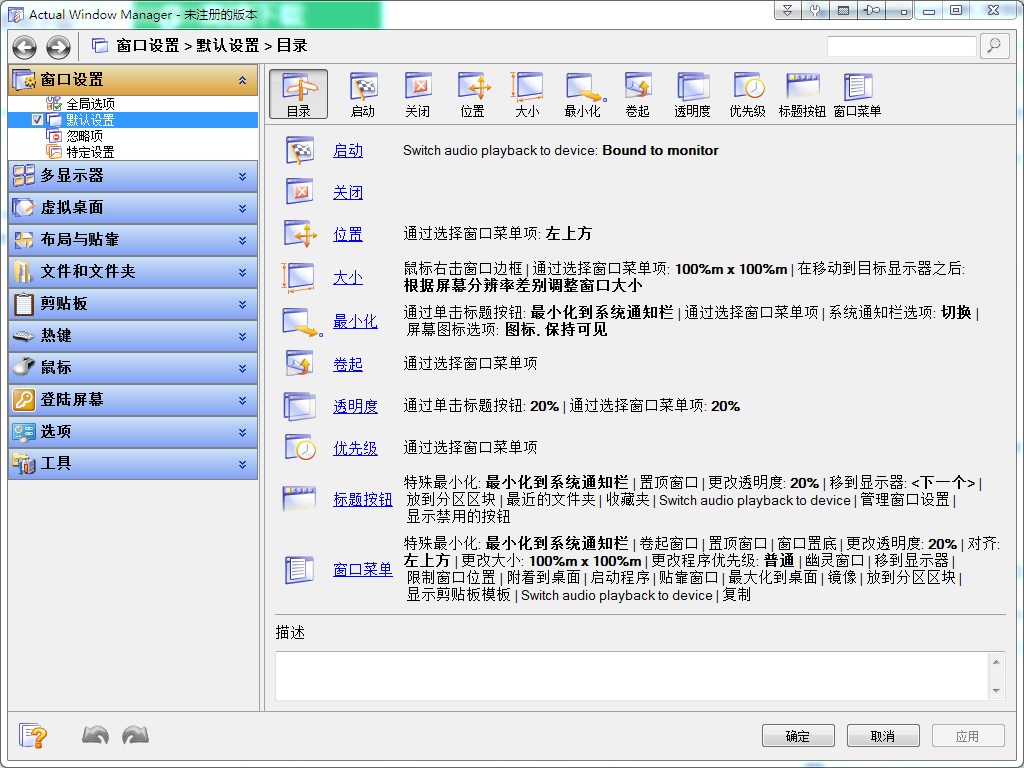Open the 最小化 link
Screen dimensions: 1024x768
tap(355, 321)
